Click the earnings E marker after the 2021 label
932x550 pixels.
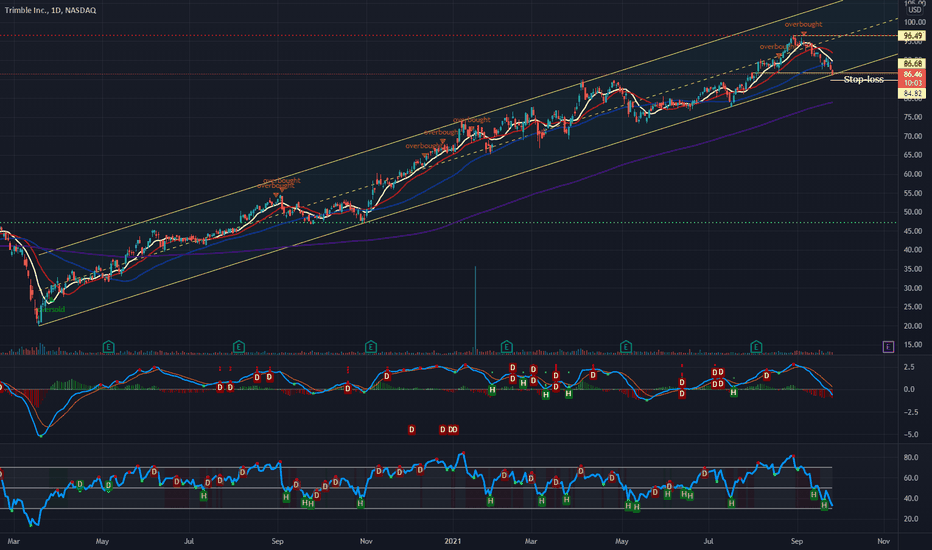[506, 347]
